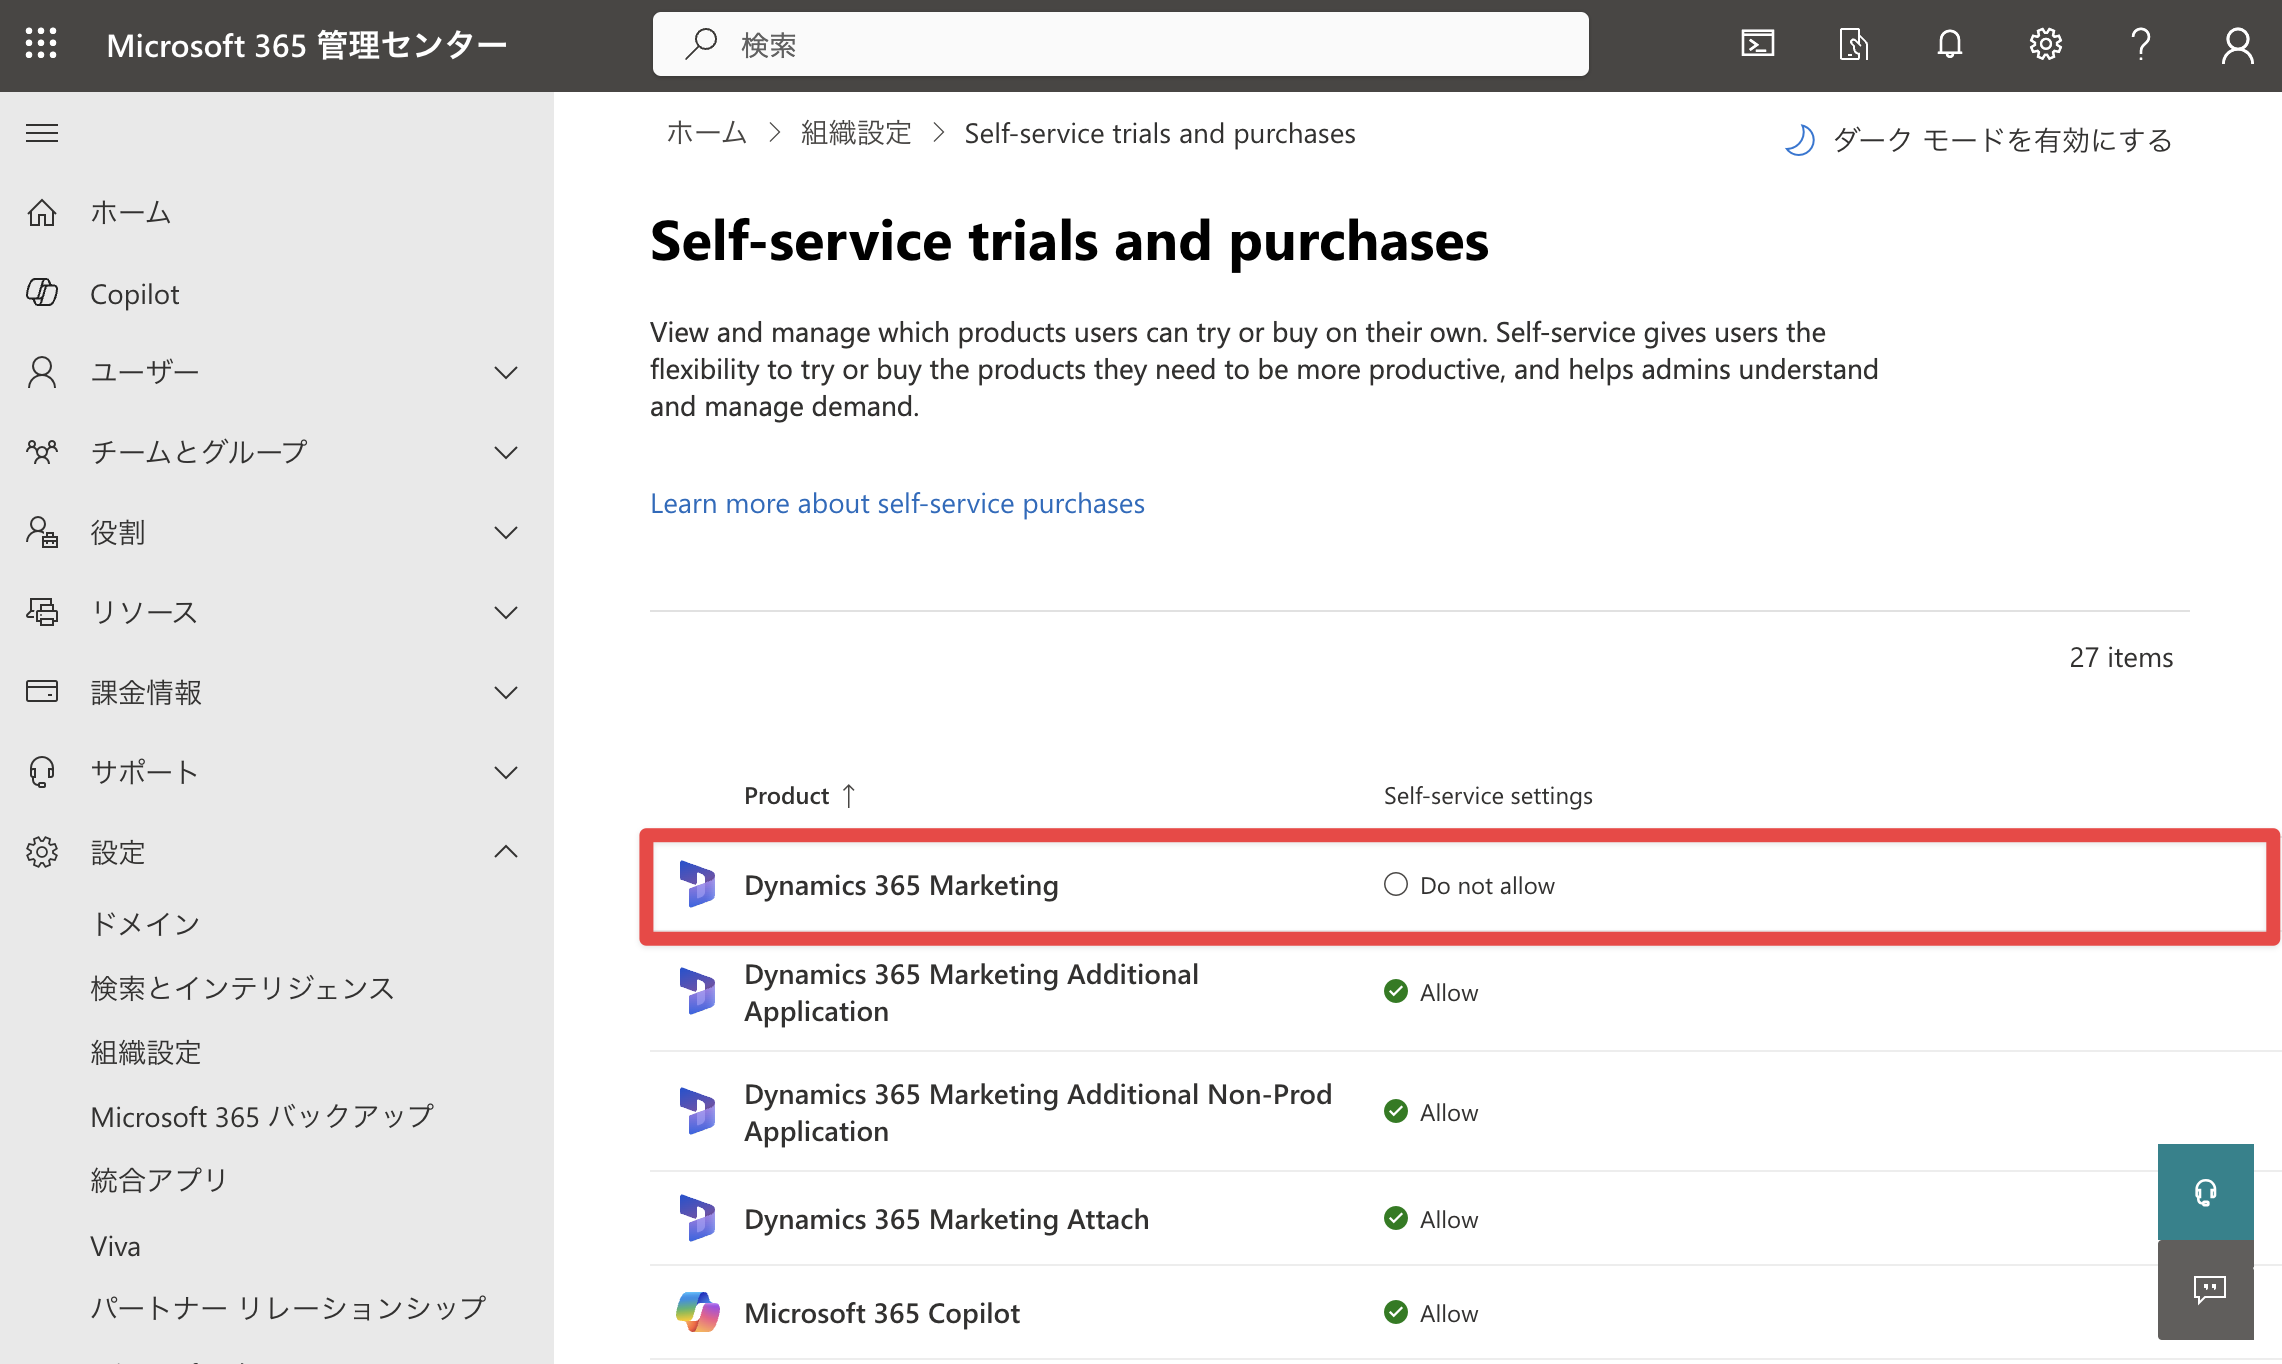The width and height of the screenshot is (2282, 1364).
Task: Select Dynamics 365 Marketing Additional Application row
Action: click(x=1466, y=993)
